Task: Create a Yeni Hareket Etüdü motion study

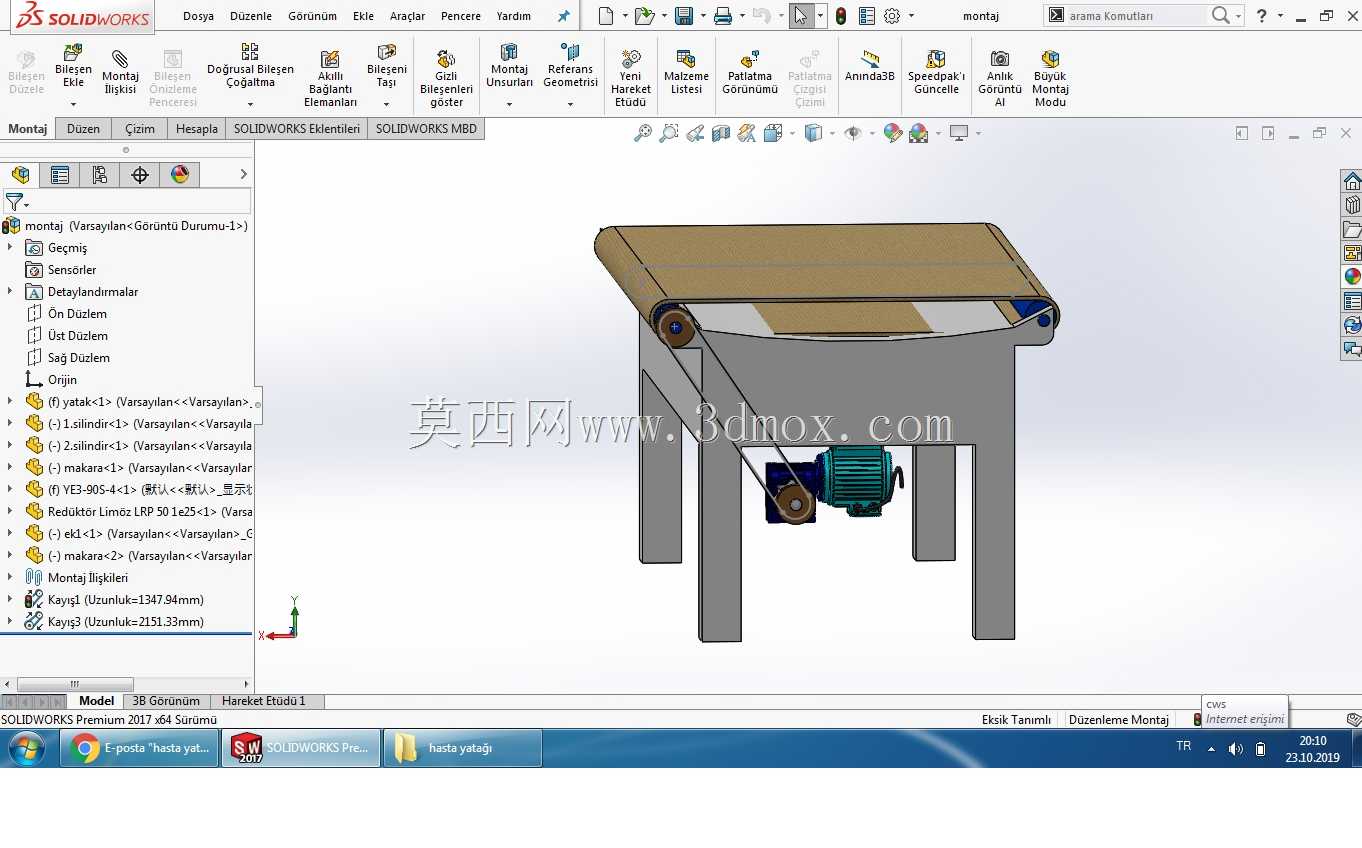Action: [x=630, y=79]
